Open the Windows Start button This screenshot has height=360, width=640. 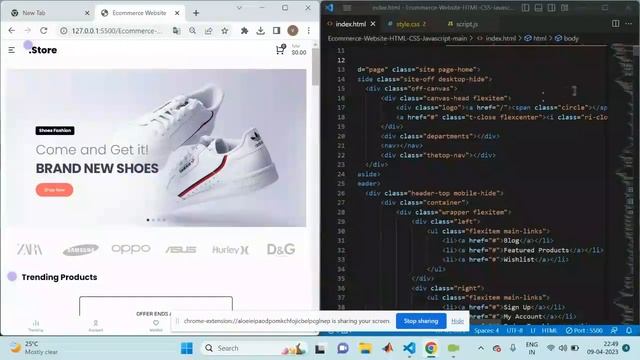point(187,348)
